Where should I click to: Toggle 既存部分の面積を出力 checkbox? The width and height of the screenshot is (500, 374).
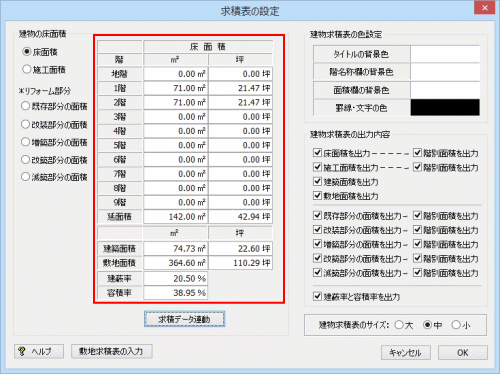point(317,216)
